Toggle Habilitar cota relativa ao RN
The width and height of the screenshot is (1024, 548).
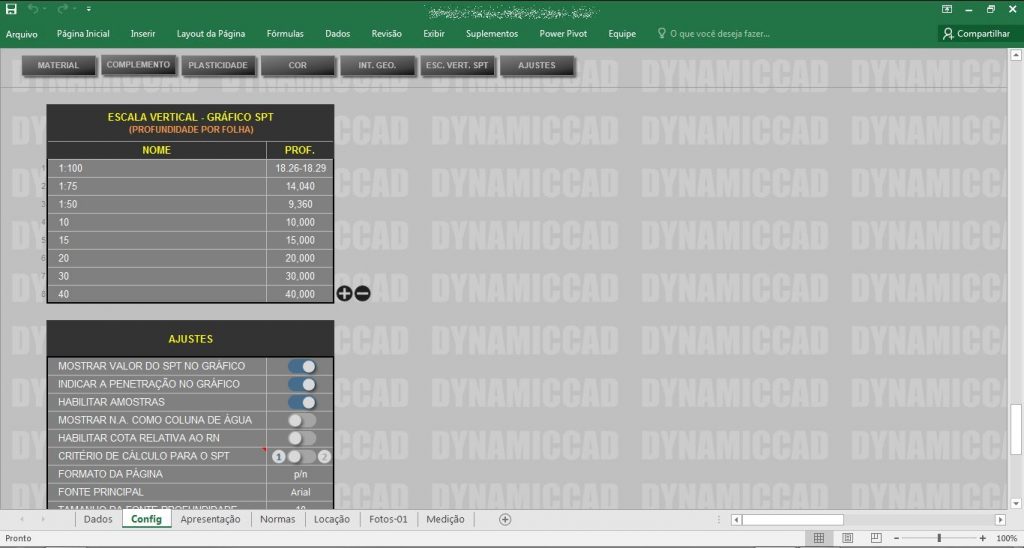coord(302,438)
